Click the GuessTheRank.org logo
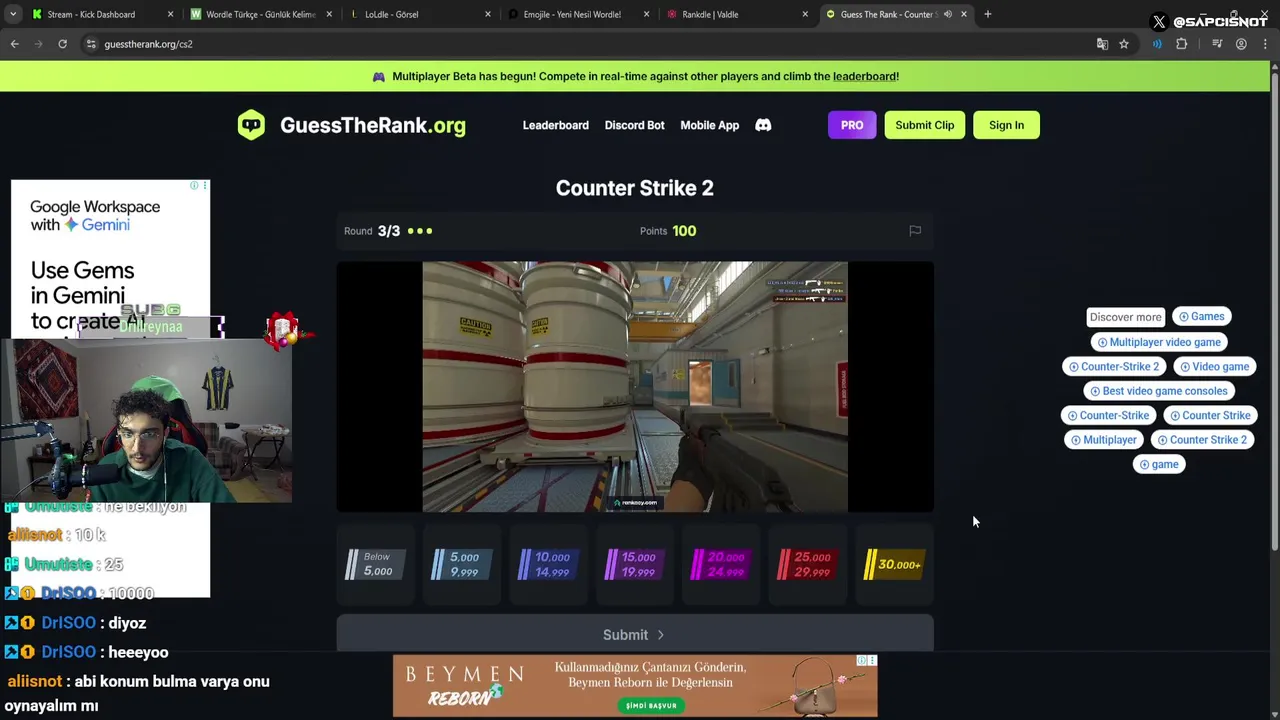The image size is (1280, 720). (351, 125)
